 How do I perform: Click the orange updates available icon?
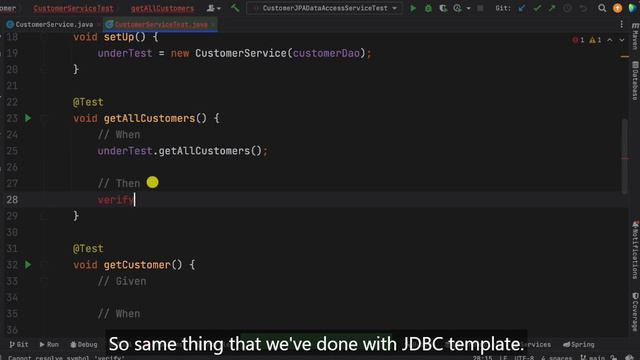(618, 8)
